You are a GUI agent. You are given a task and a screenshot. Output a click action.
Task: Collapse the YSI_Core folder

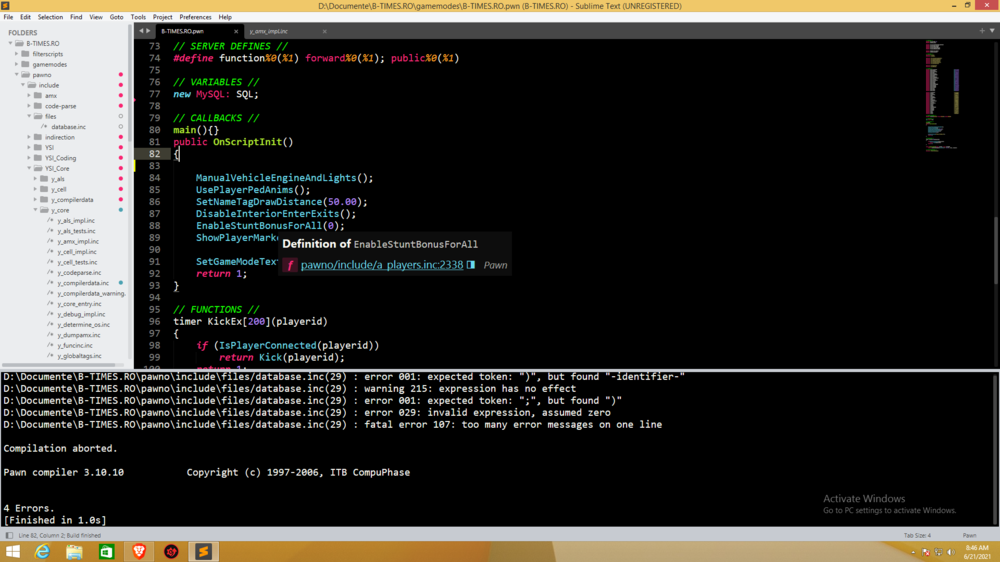pyautogui.click(x=29, y=168)
